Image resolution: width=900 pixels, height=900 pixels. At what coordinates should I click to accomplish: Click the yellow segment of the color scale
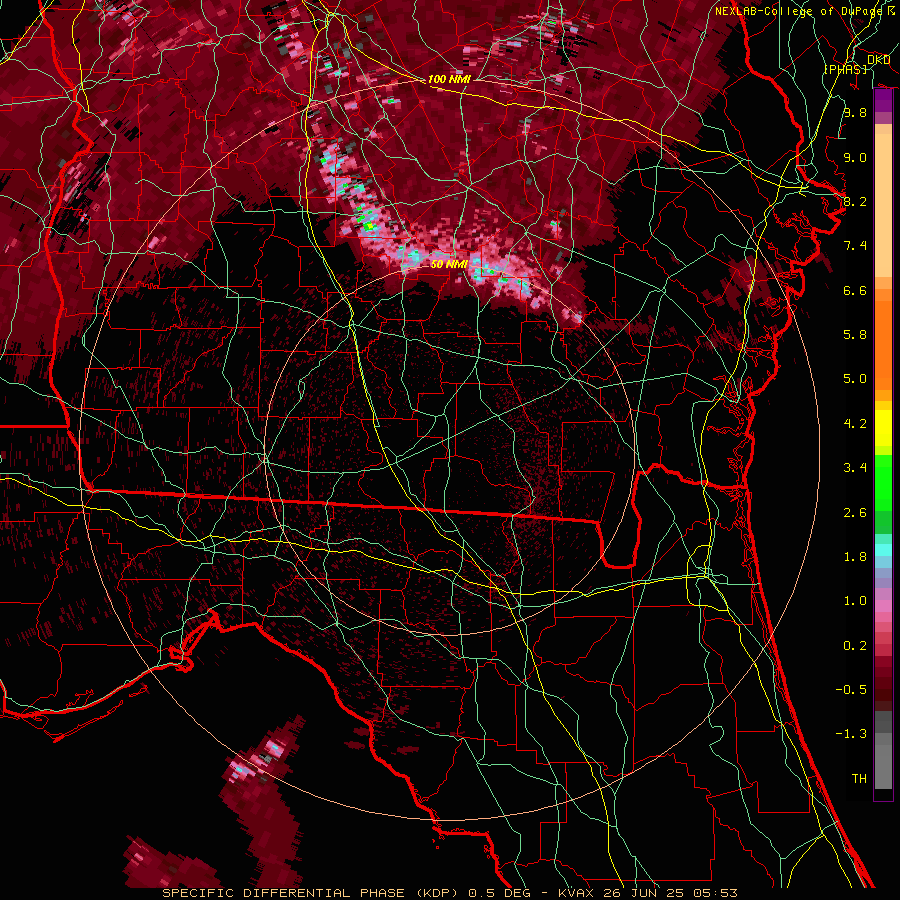883,428
